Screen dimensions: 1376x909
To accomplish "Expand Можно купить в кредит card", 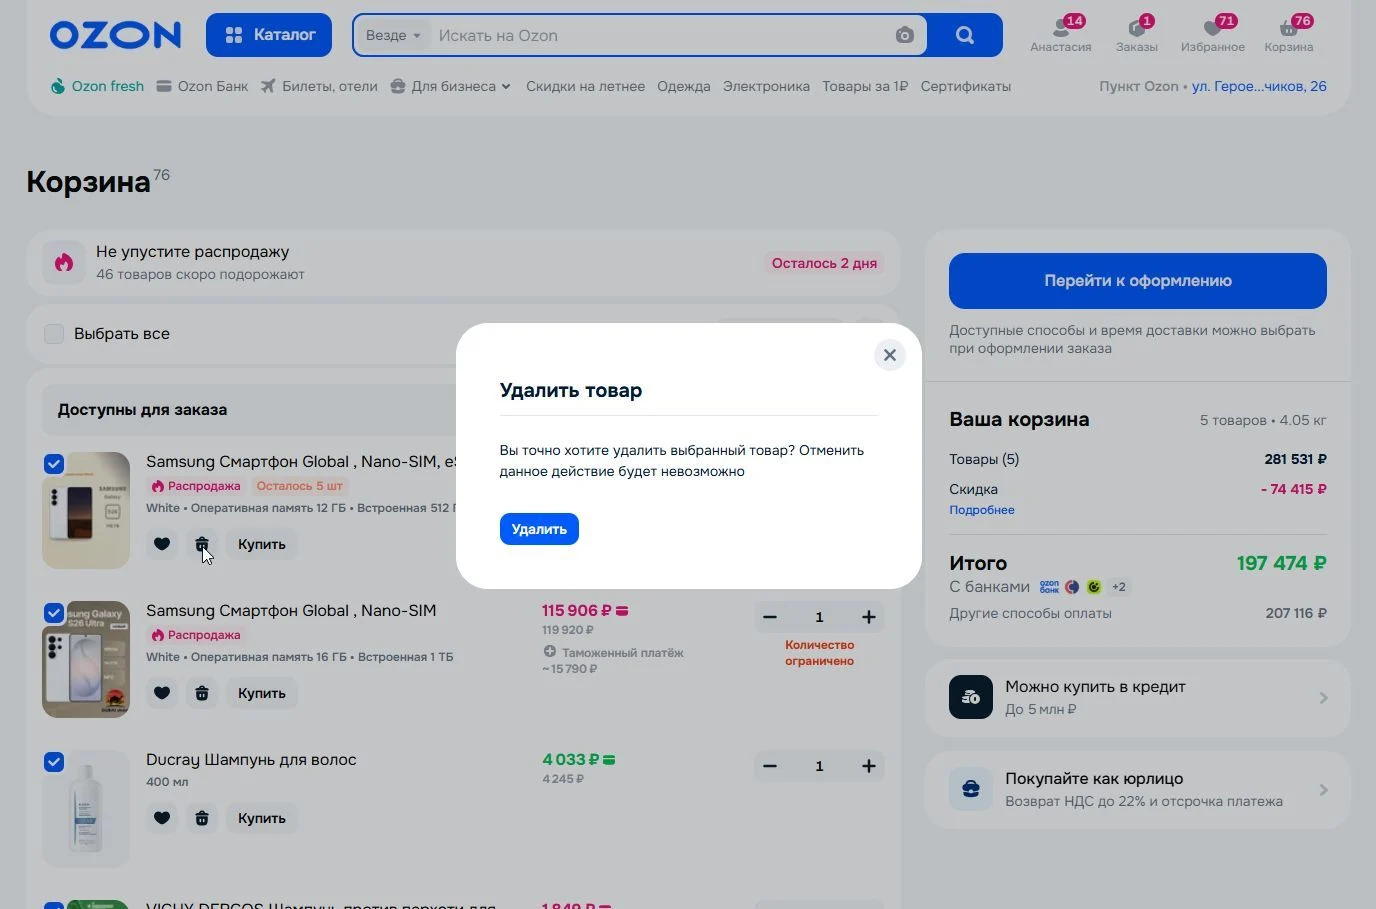I will pos(1137,698).
